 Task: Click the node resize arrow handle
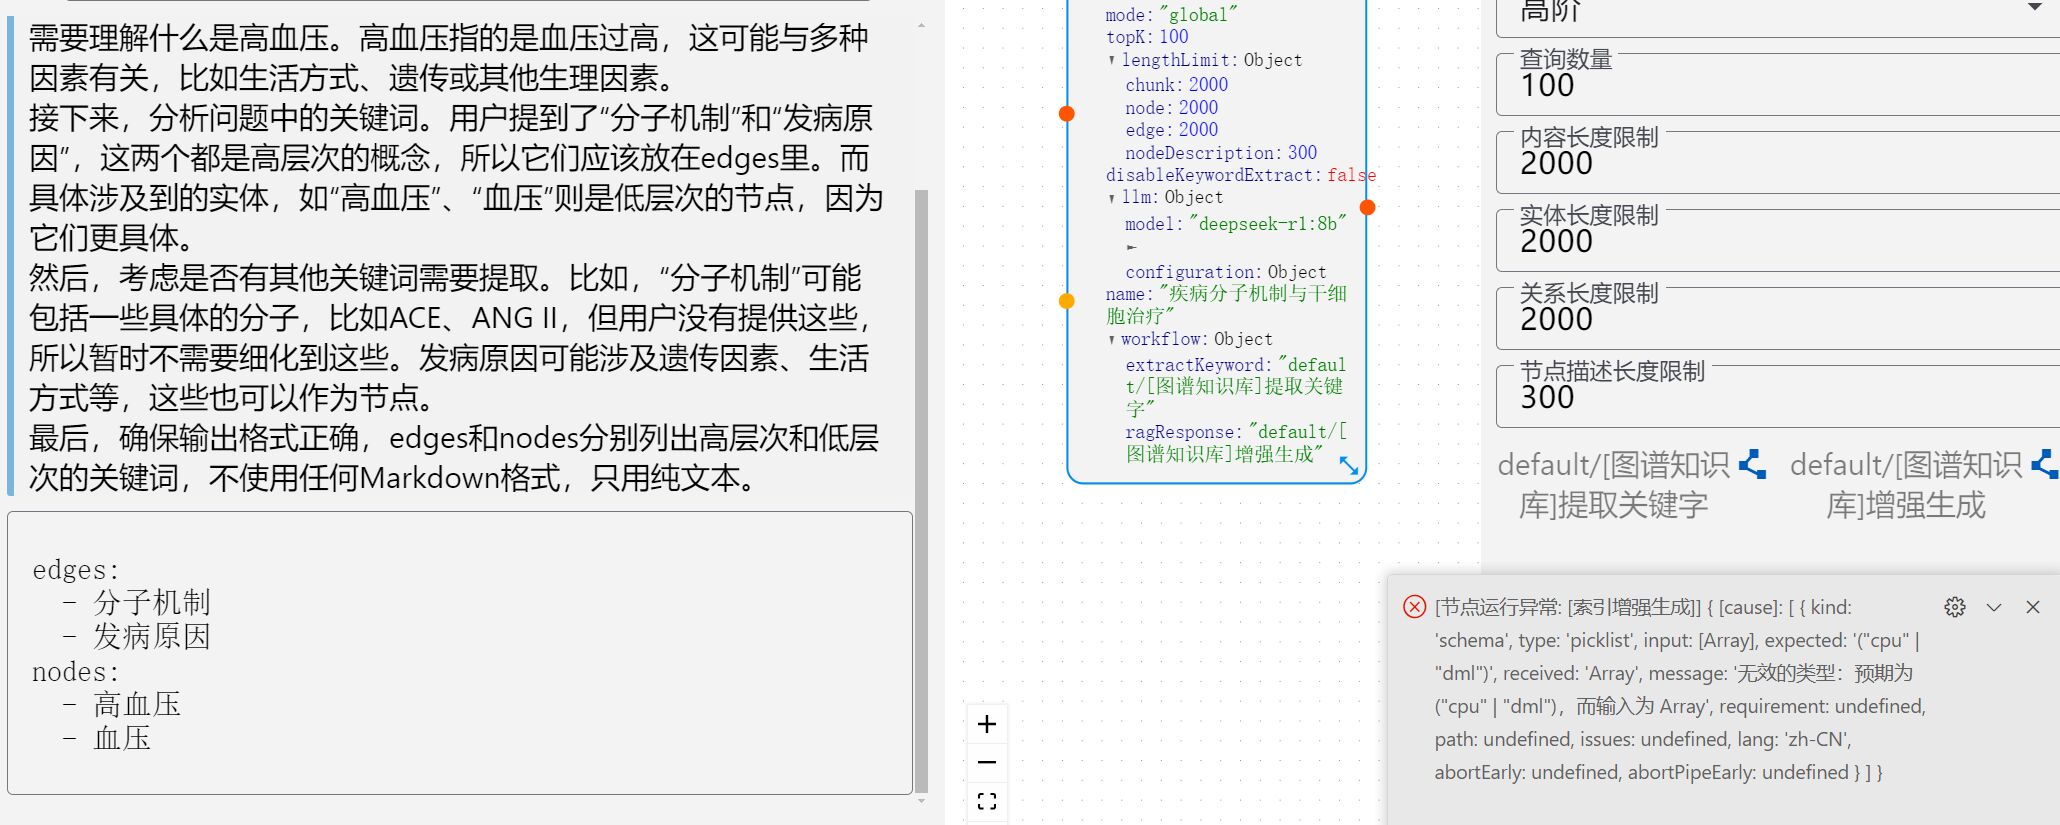point(1348,466)
